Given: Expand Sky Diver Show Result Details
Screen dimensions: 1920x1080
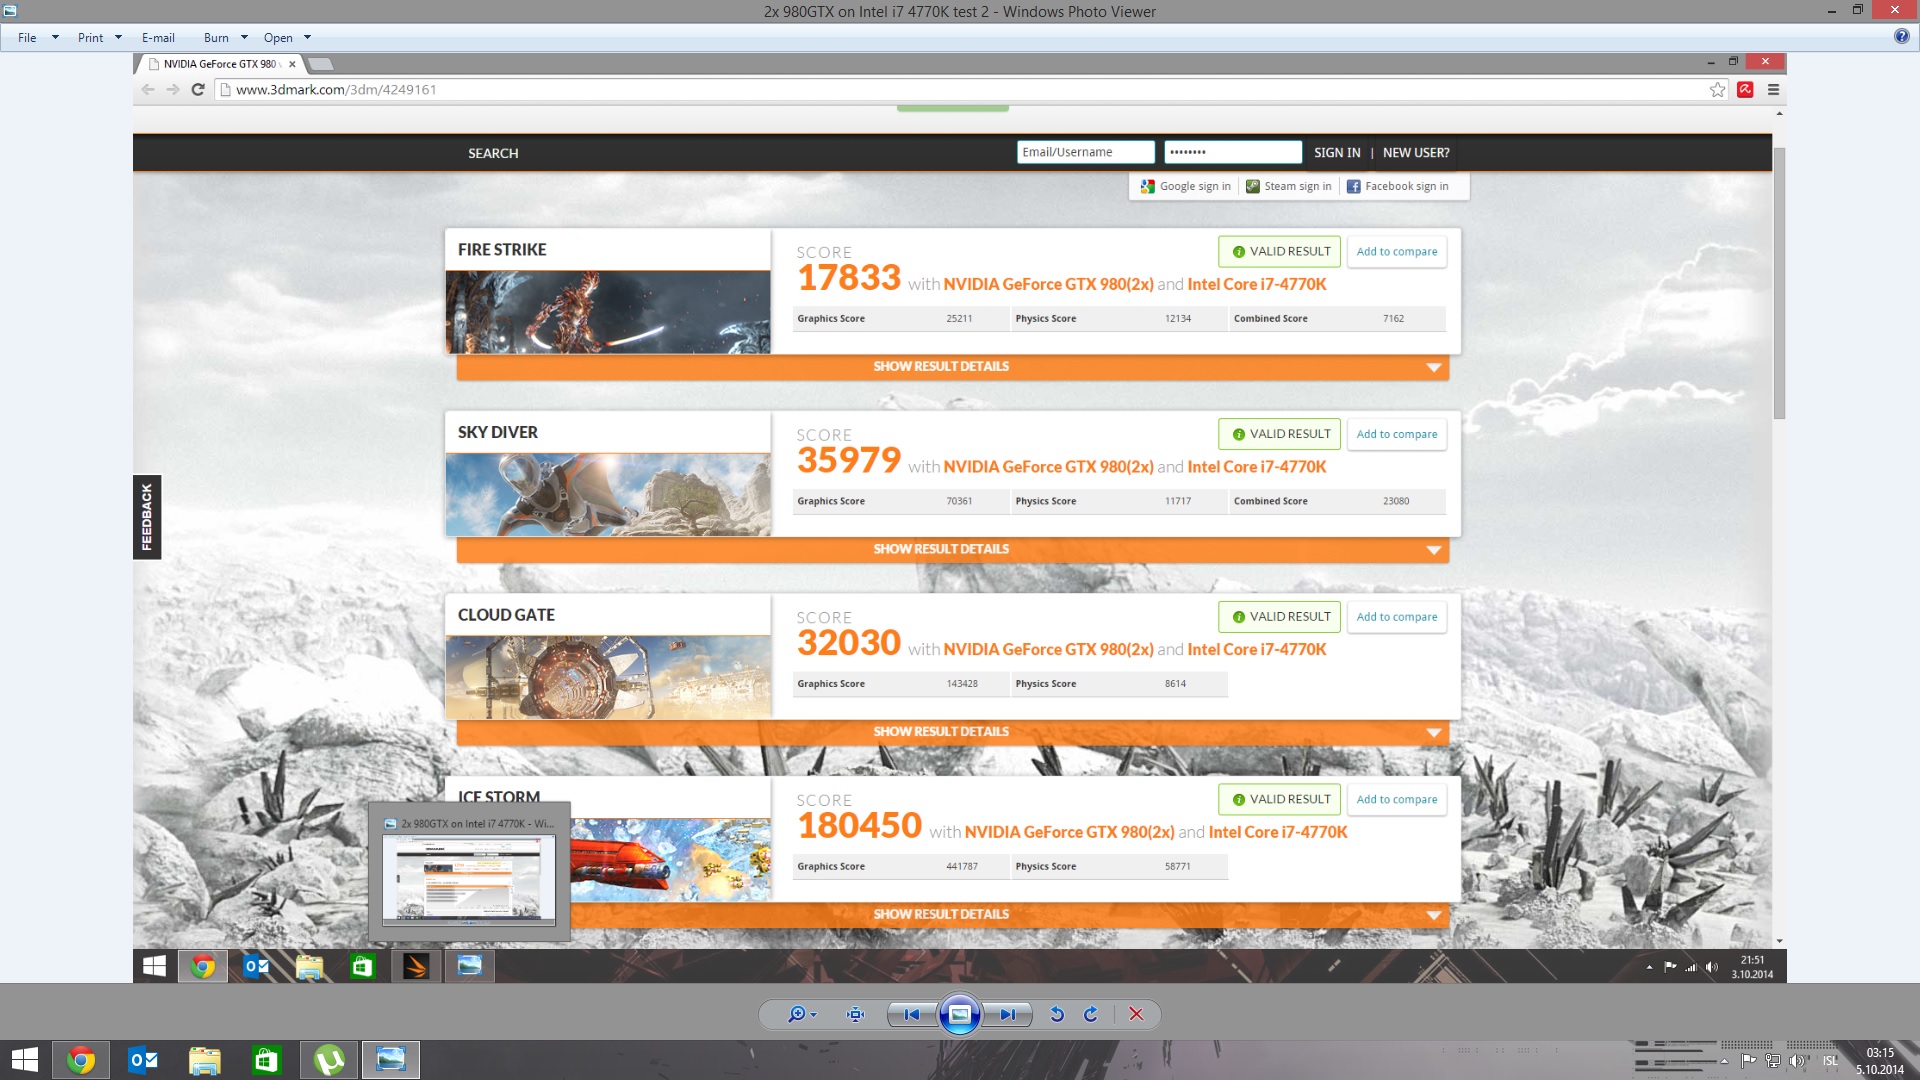Looking at the screenshot, I should point(940,549).
